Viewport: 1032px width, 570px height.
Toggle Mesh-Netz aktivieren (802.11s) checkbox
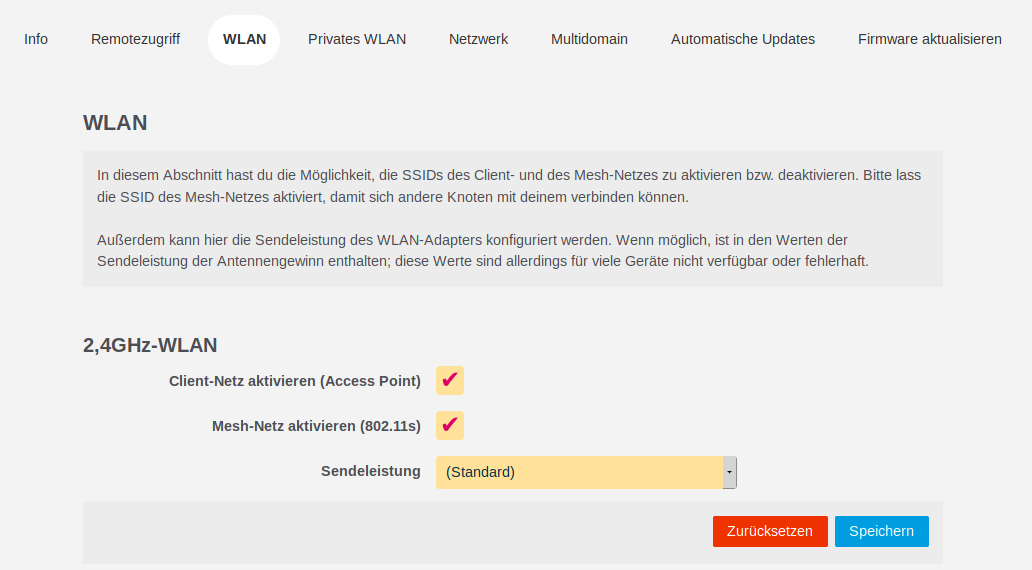450,425
